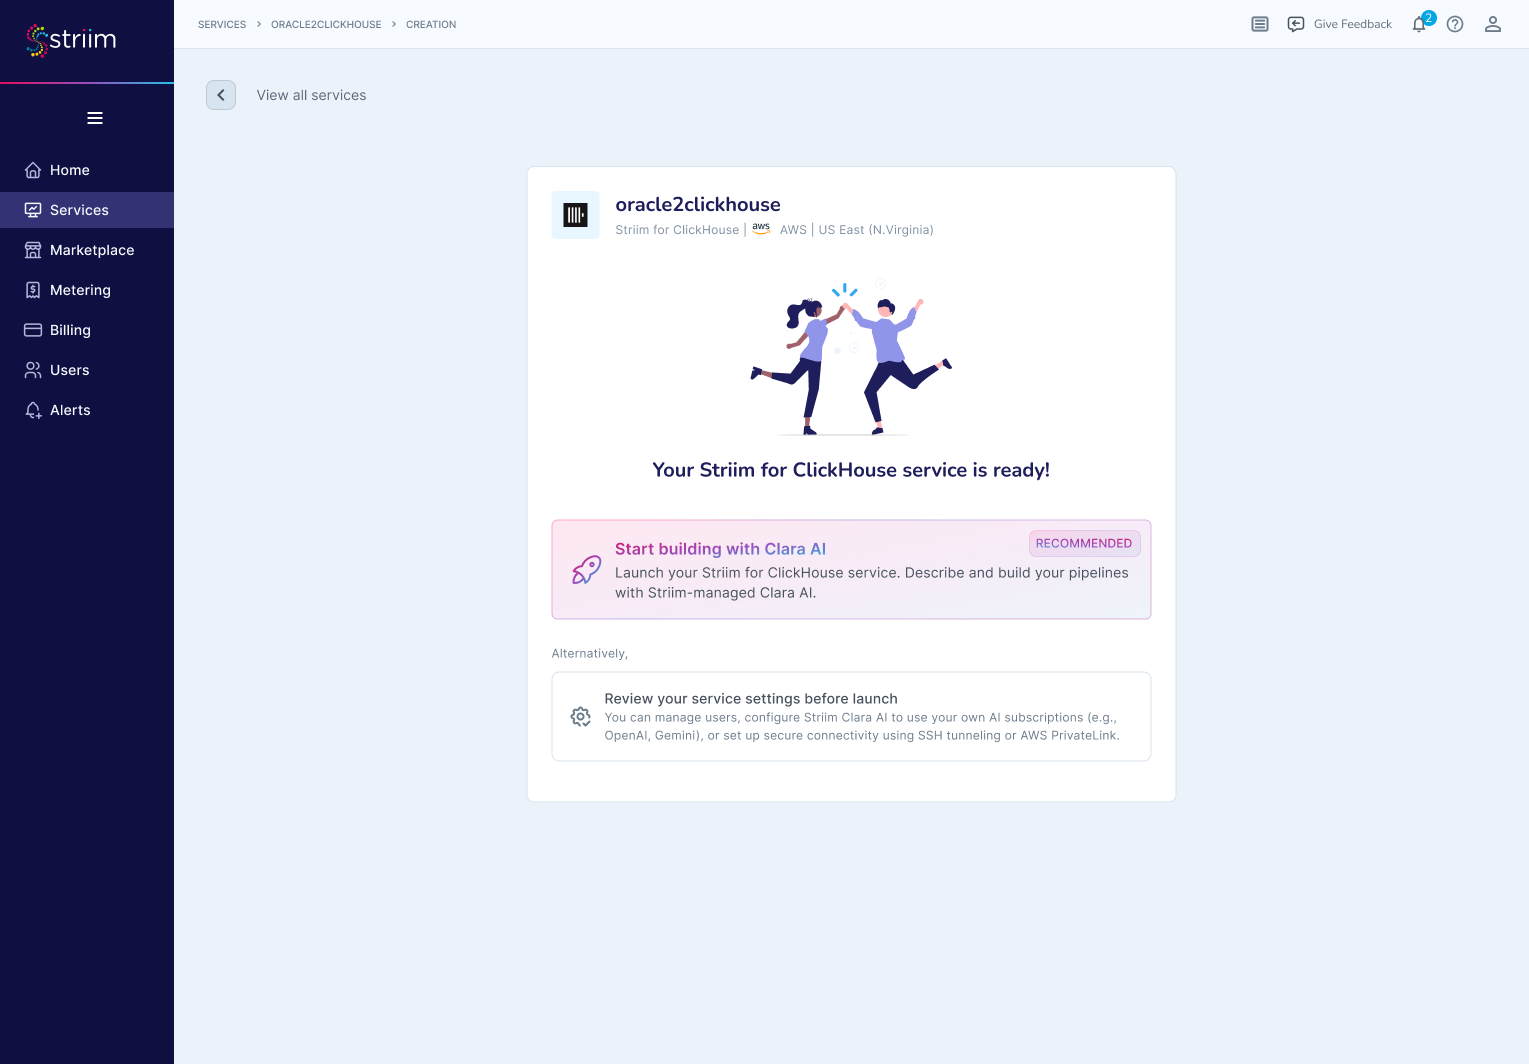Click the Users people icon
This screenshot has width=1529, height=1064.
click(33, 370)
